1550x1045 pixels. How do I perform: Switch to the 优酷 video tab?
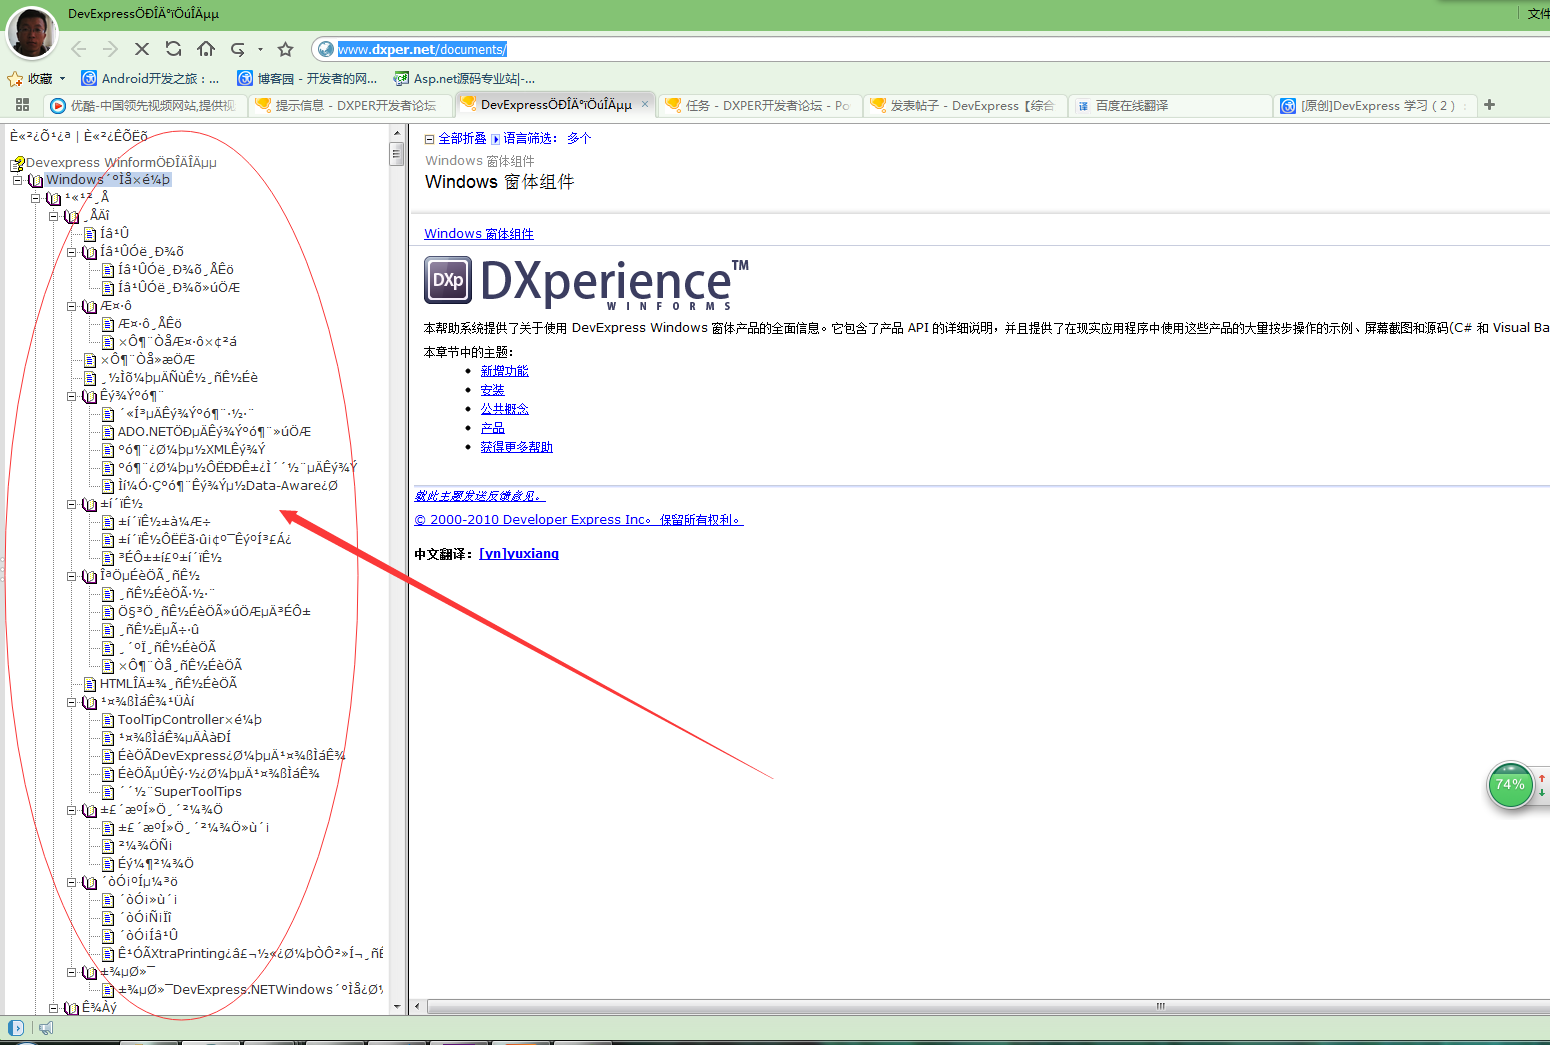click(x=144, y=105)
